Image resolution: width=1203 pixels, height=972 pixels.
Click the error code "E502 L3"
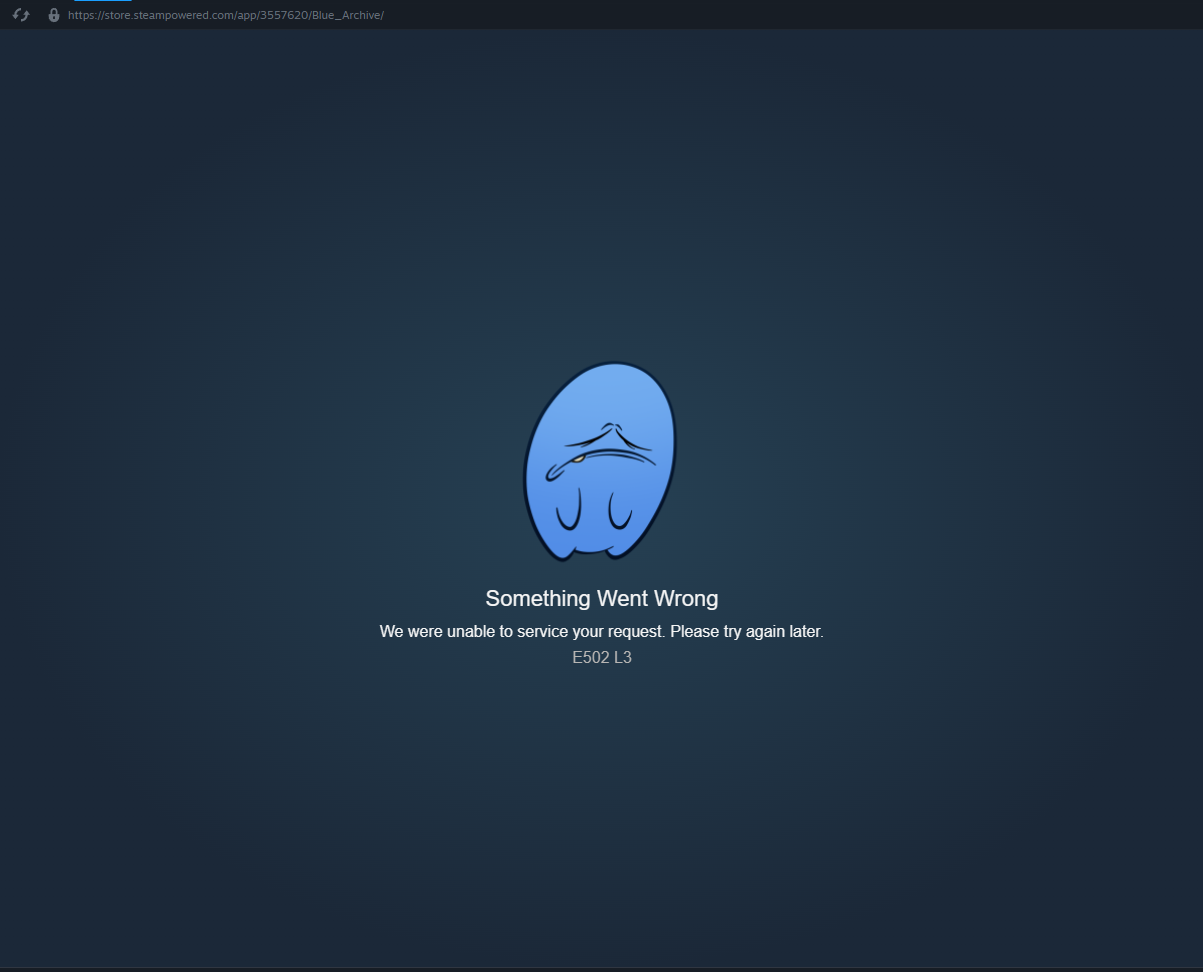[602, 658]
